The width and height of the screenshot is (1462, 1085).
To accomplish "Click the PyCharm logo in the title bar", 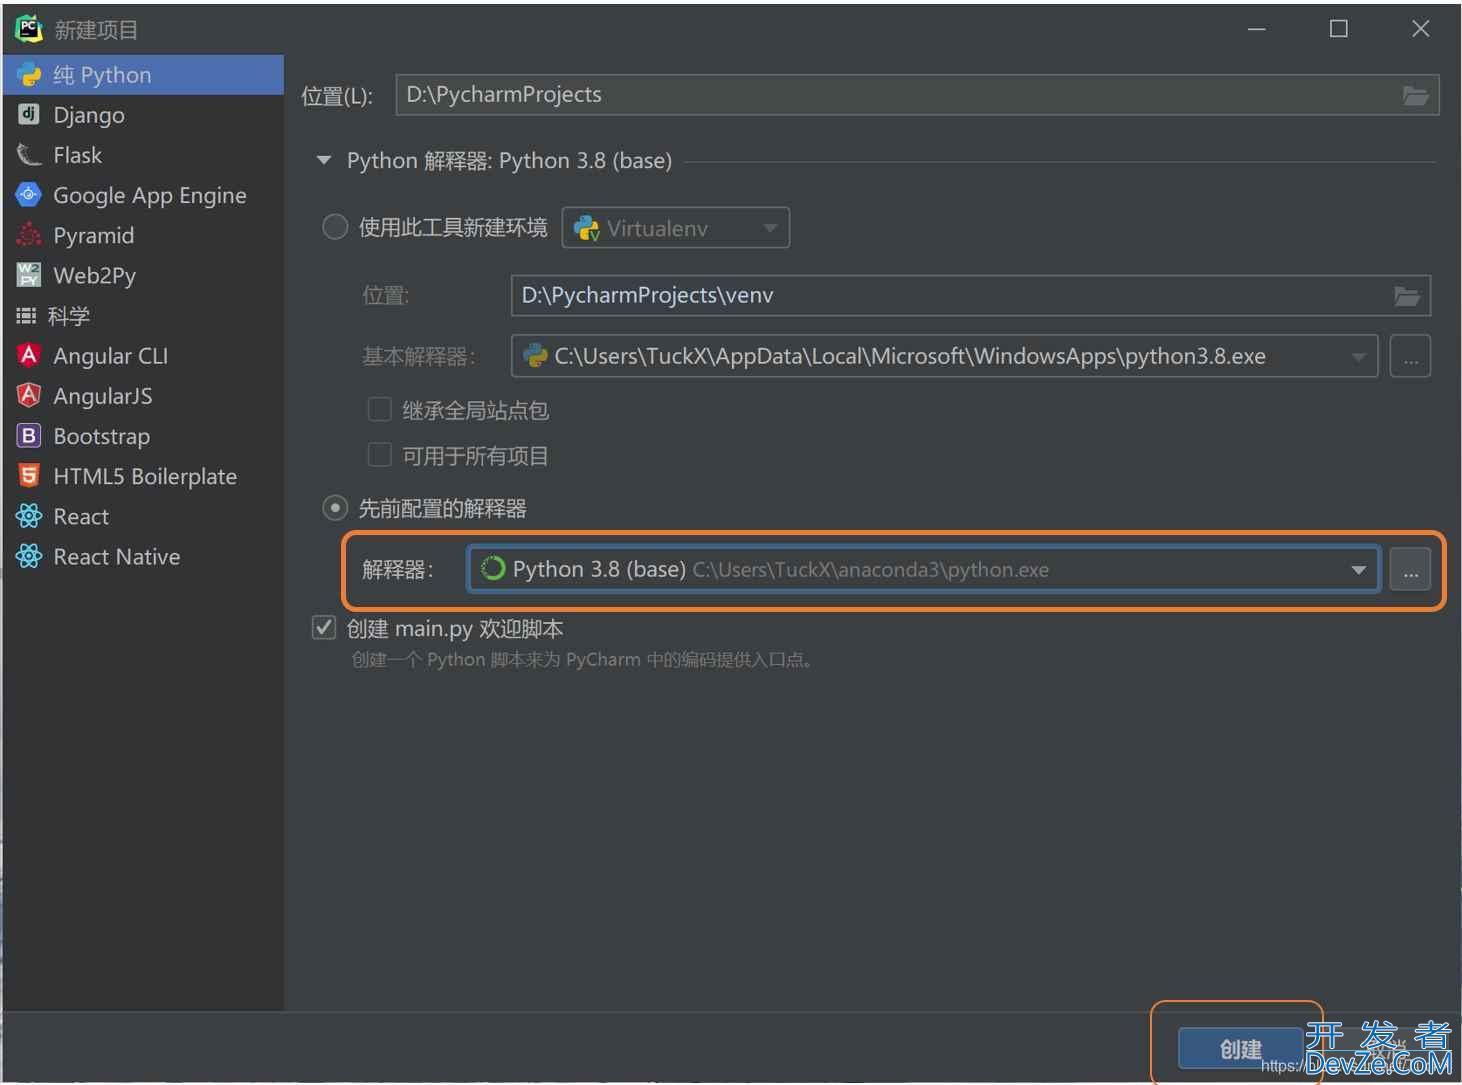I will point(29,29).
